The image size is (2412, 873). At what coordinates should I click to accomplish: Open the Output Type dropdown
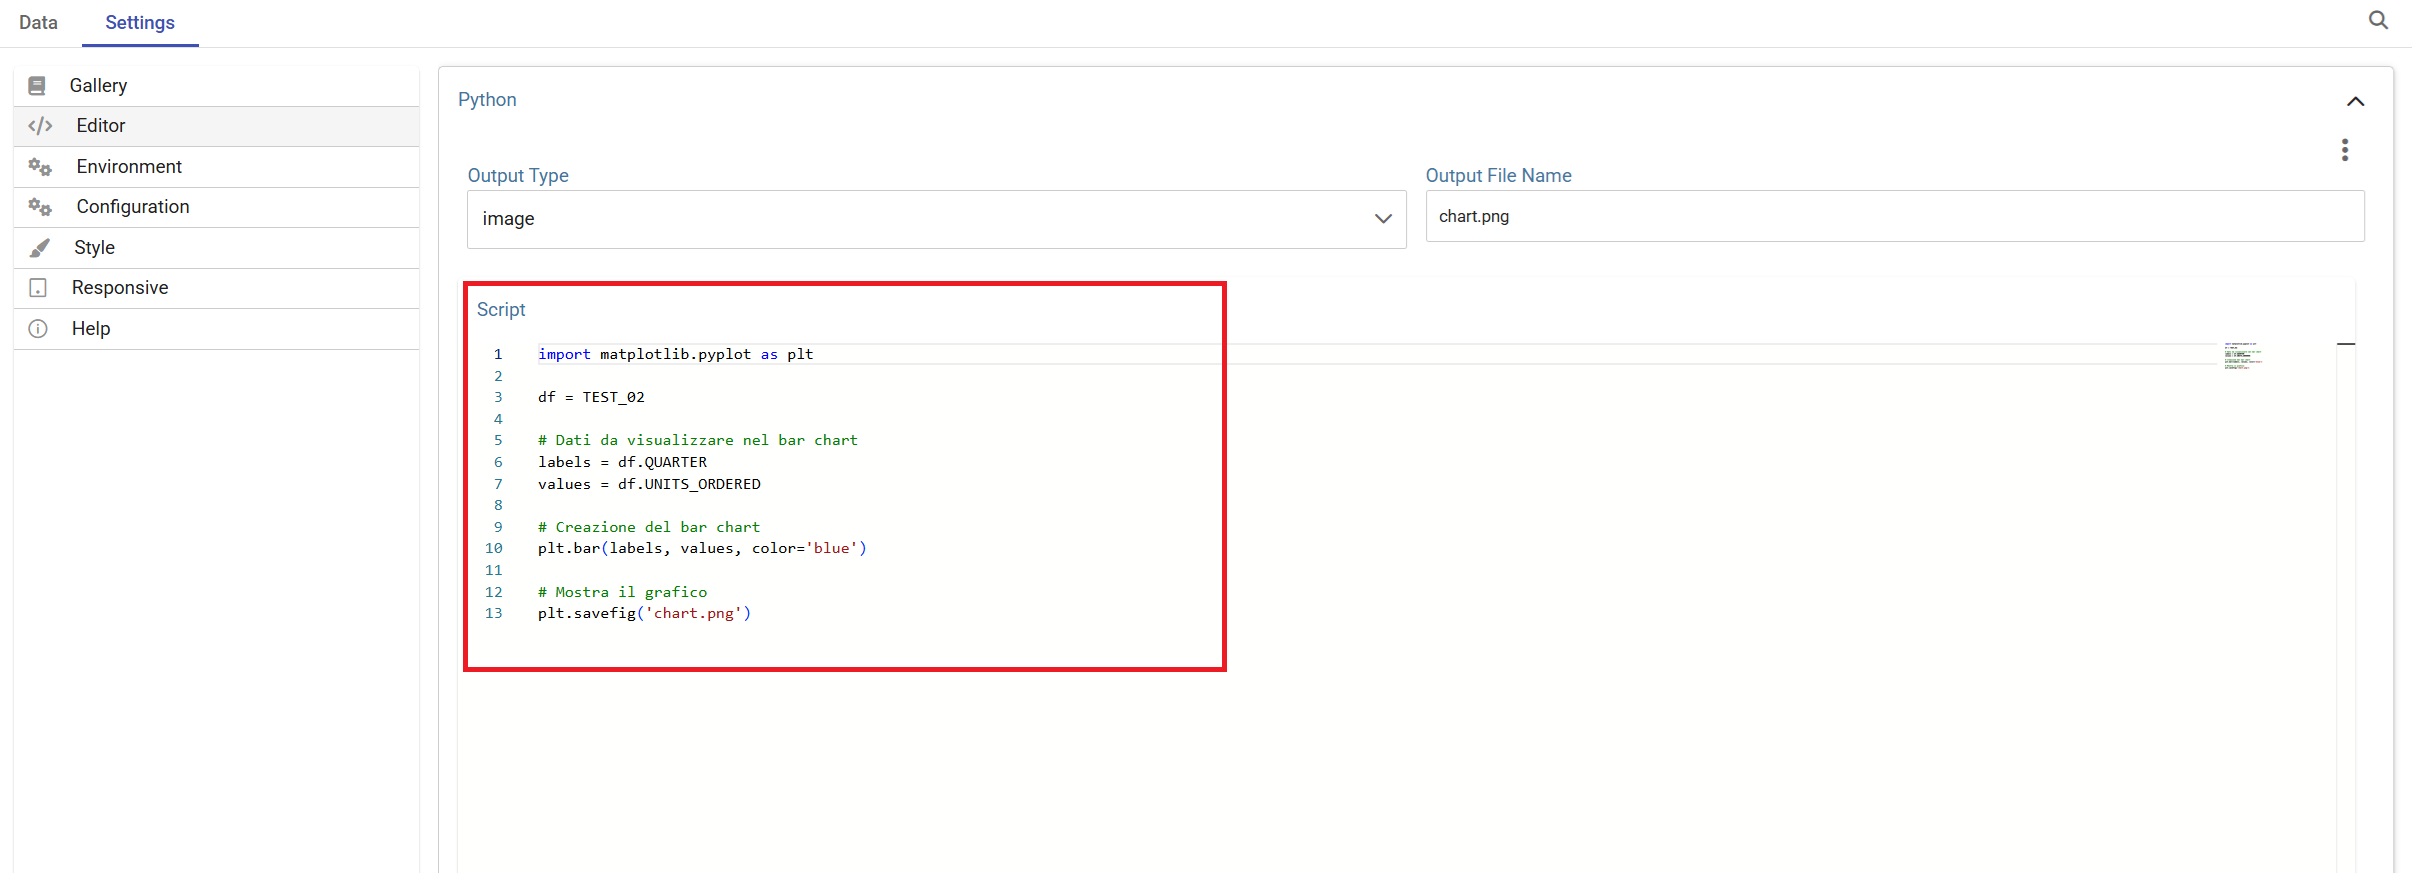tap(936, 219)
